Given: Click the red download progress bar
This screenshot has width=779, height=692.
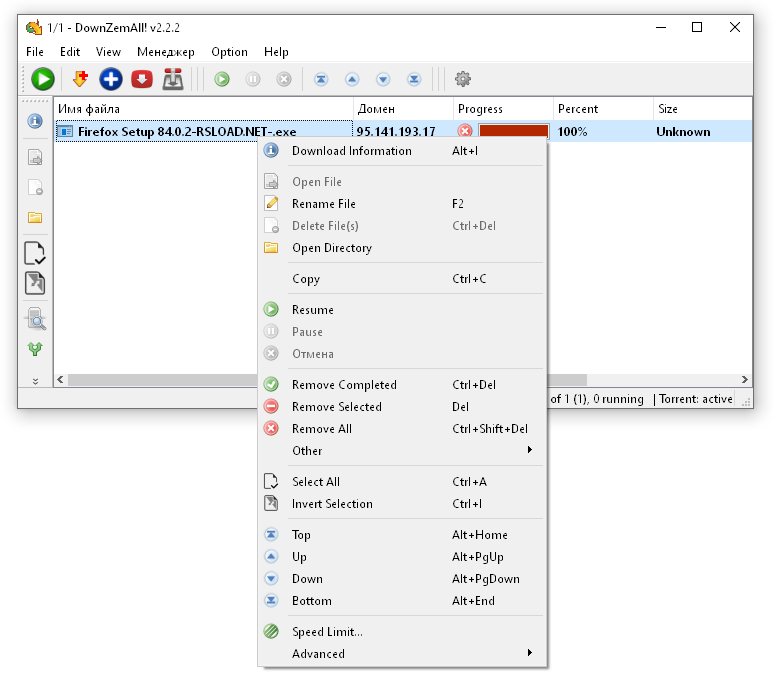Looking at the screenshot, I should click(514, 131).
